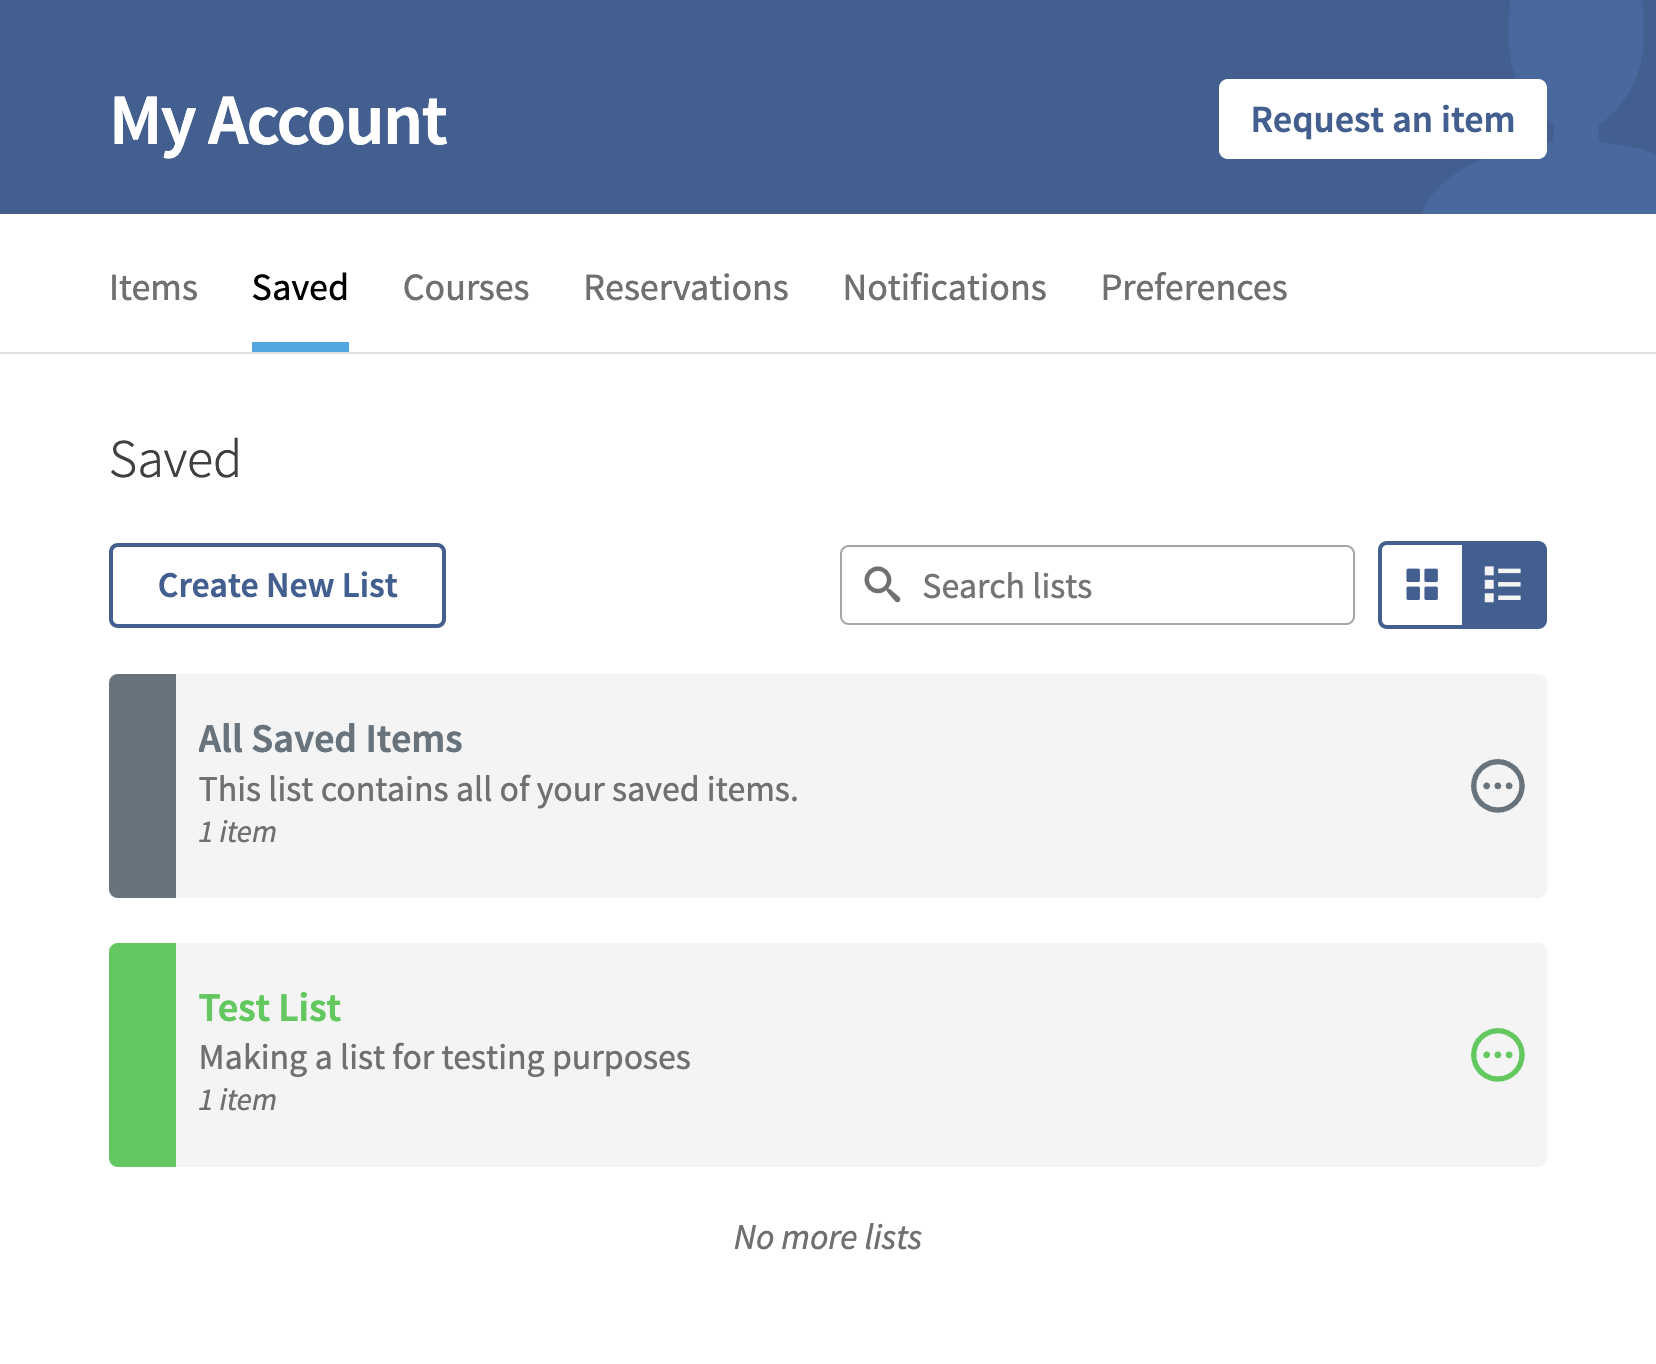Screen dimensions: 1656x1364
Task: Open the Preferences tab
Action: [1194, 288]
